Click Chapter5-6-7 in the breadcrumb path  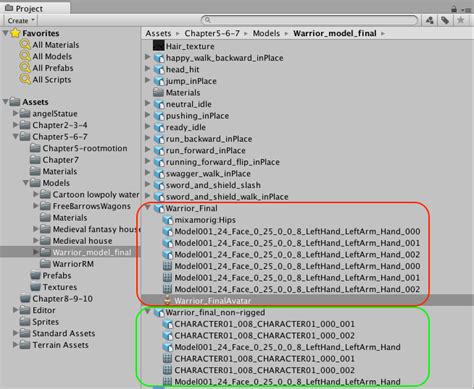[212, 33]
